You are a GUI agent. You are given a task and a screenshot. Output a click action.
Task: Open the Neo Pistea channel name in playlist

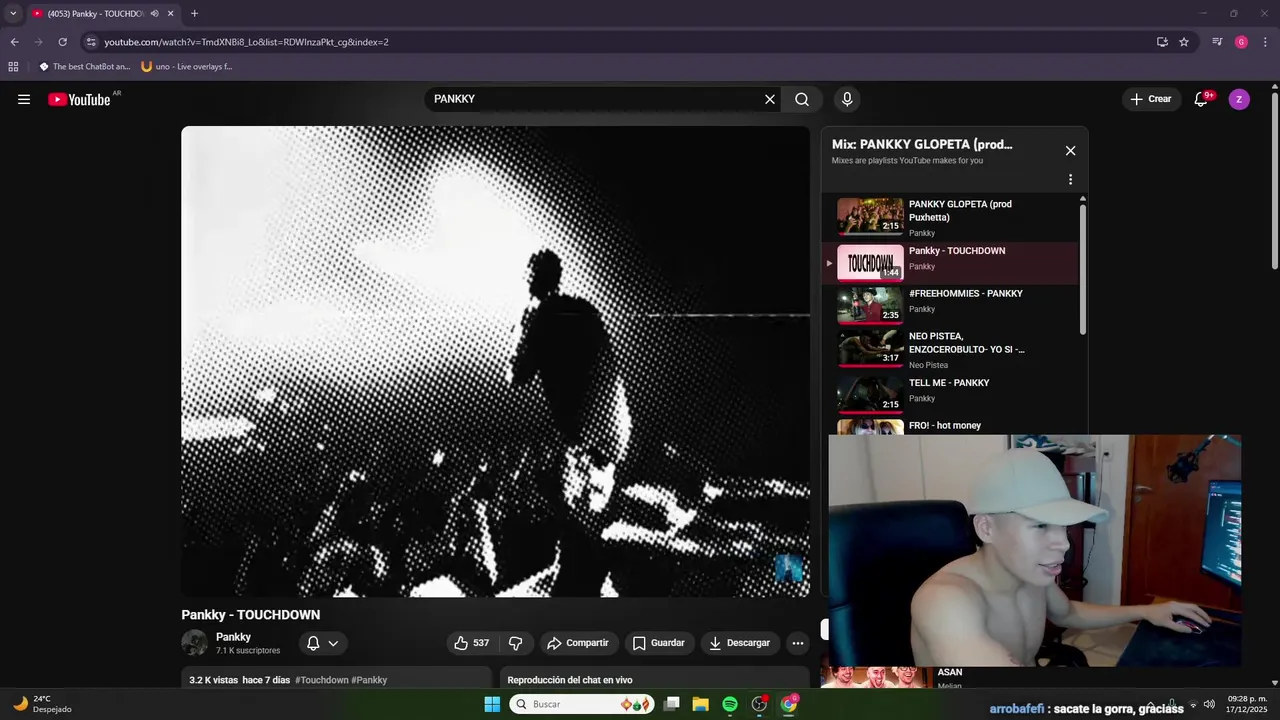coord(928,365)
